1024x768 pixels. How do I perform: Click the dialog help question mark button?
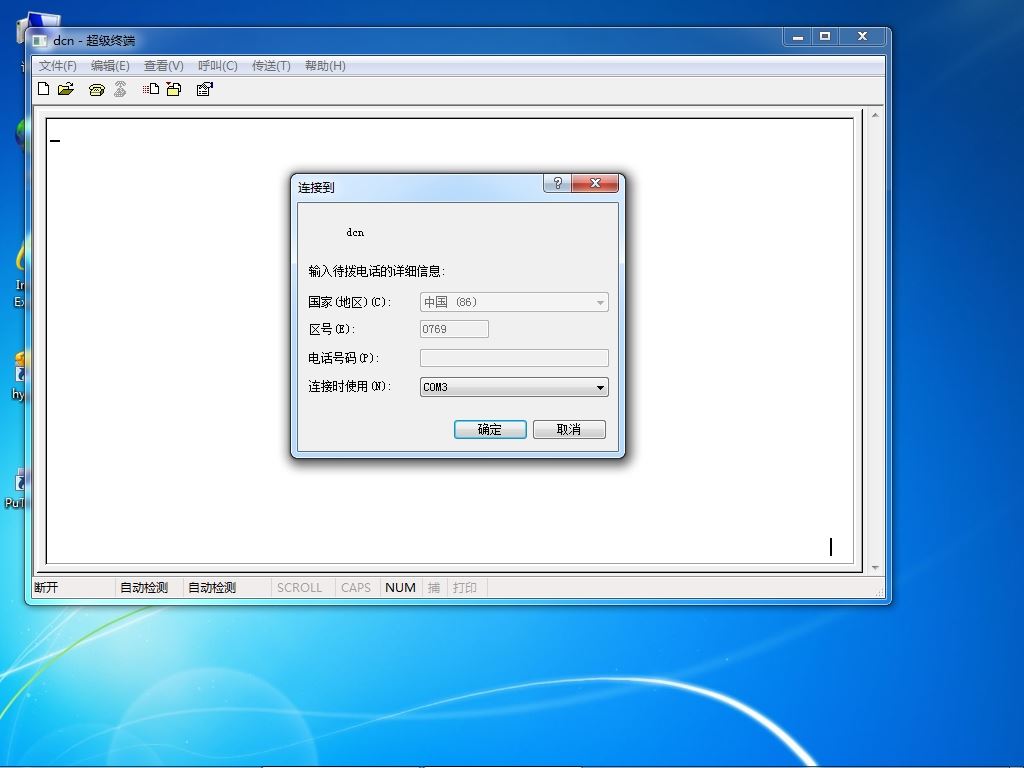point(558,183)
